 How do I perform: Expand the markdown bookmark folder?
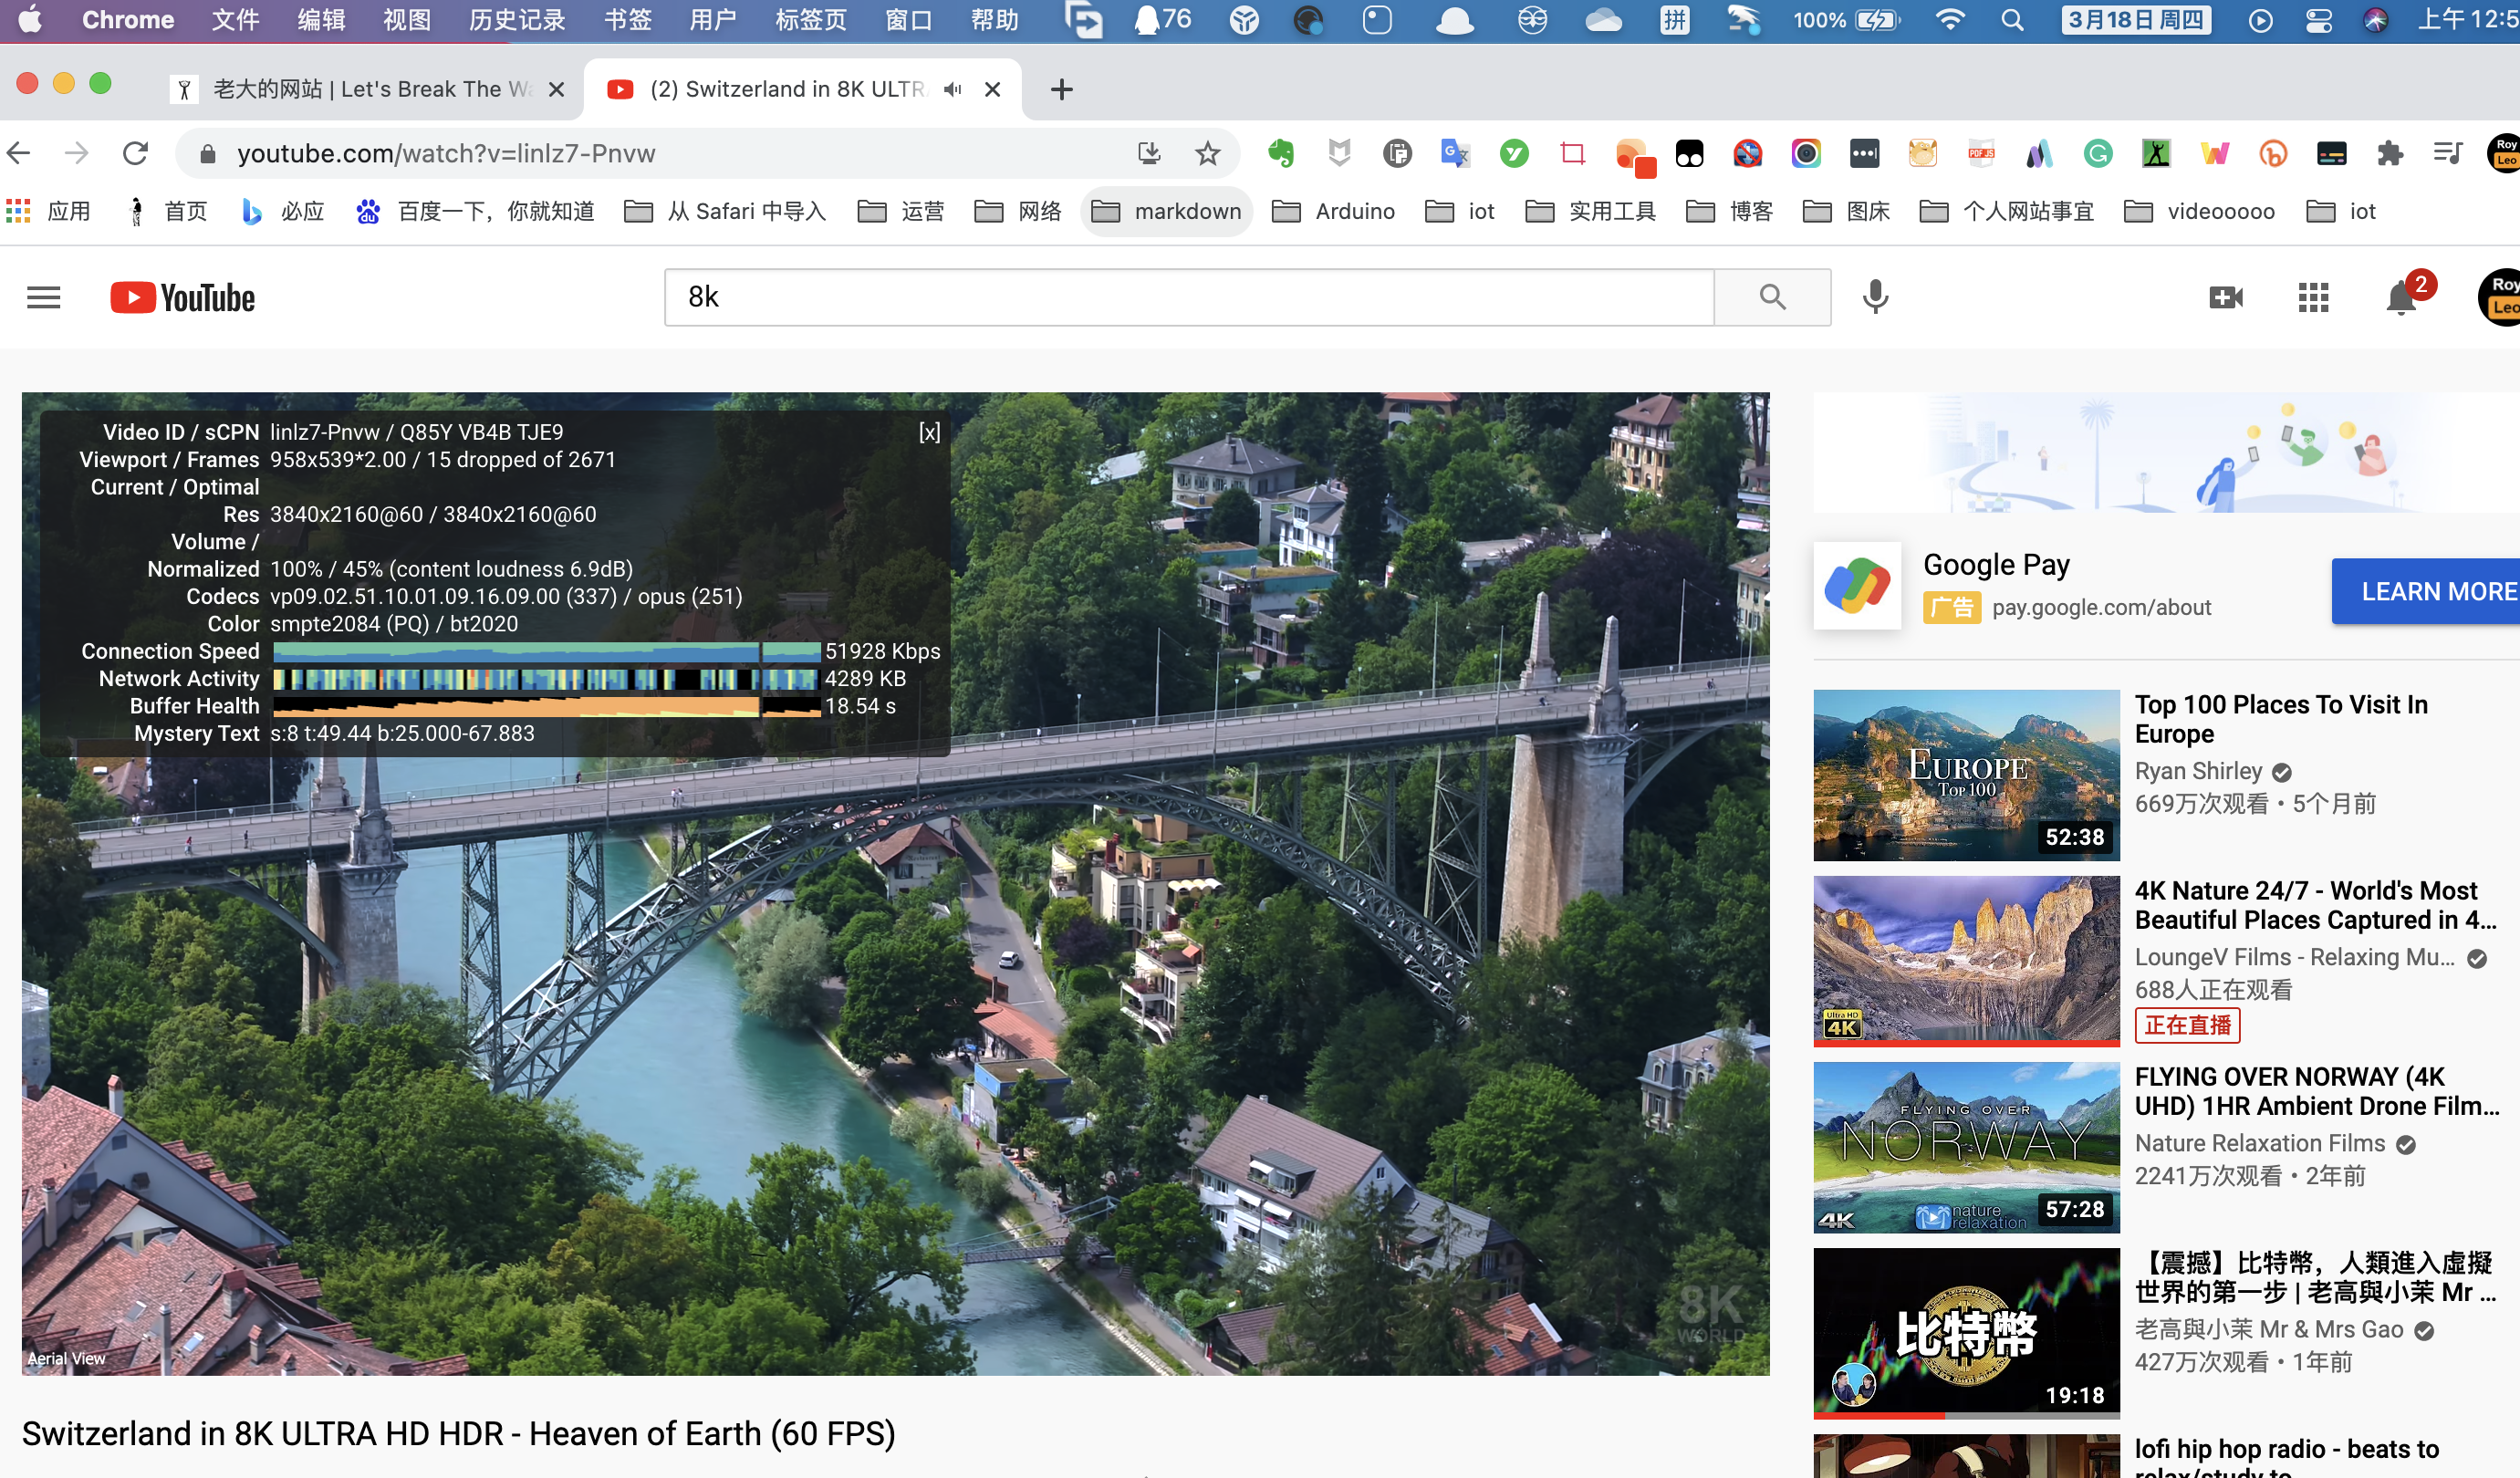[x=1166, y=211]
